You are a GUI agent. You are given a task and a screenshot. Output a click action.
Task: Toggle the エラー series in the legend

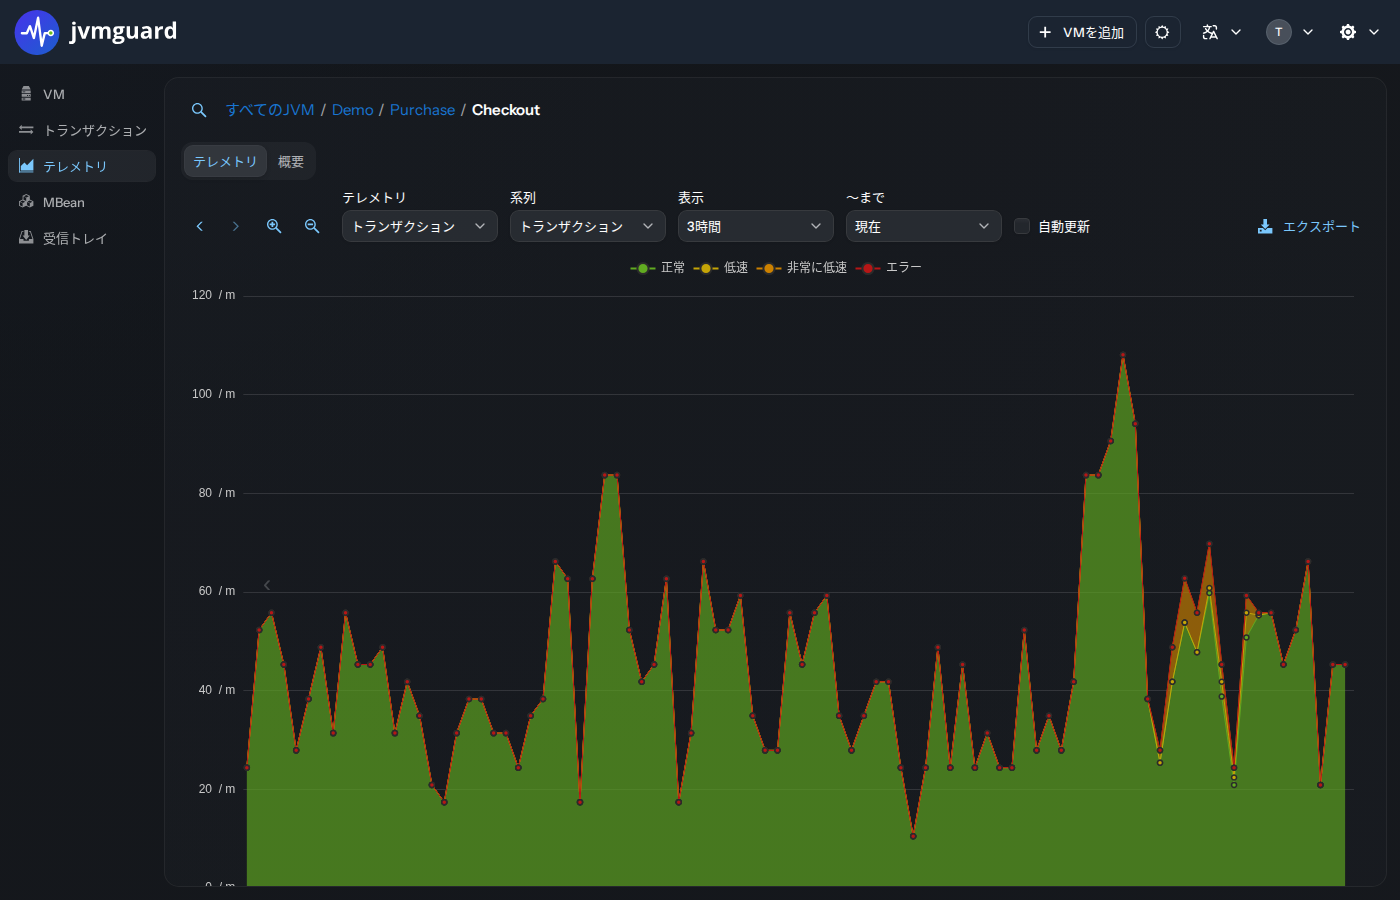click(889, 268)
